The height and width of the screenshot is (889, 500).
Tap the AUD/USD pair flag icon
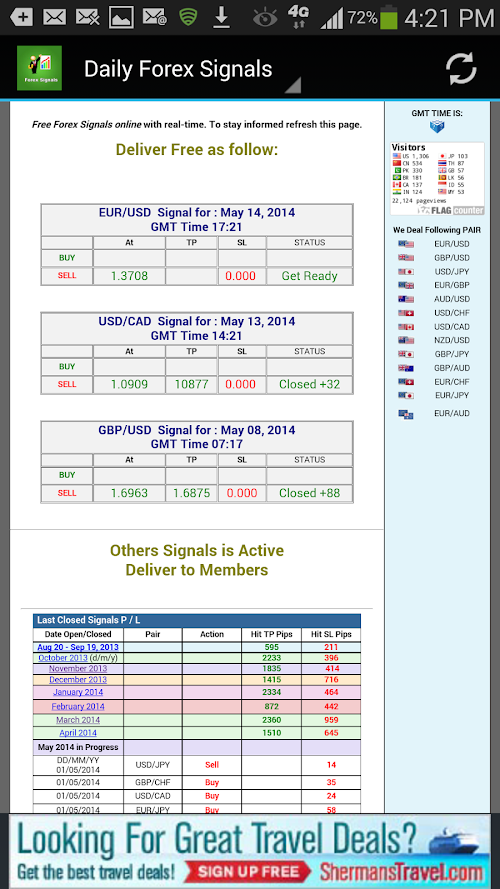406,299
